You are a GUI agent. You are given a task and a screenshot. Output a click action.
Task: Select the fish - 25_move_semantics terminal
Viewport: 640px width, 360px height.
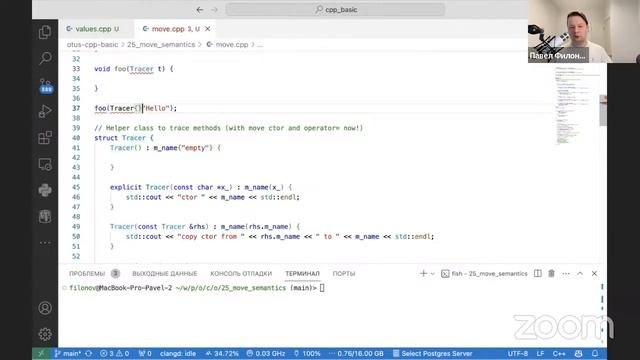tap(484, 273)
